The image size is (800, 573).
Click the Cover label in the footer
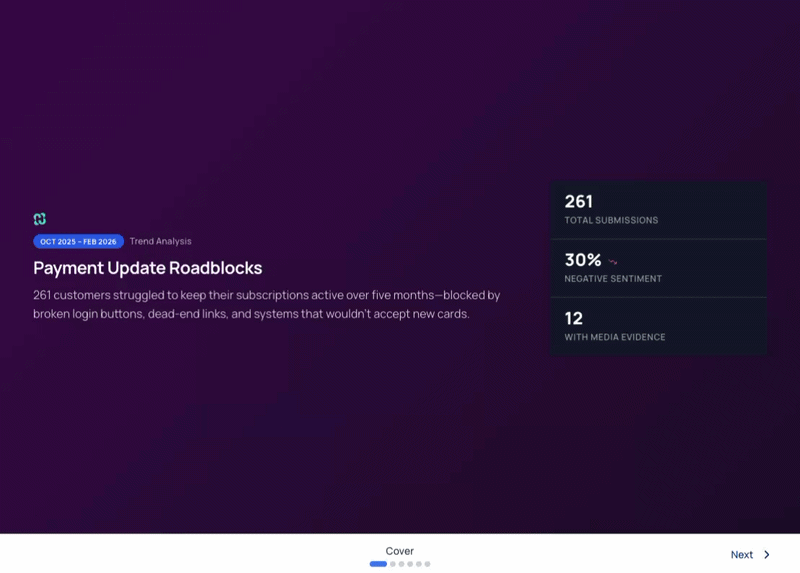coord(399,551)
